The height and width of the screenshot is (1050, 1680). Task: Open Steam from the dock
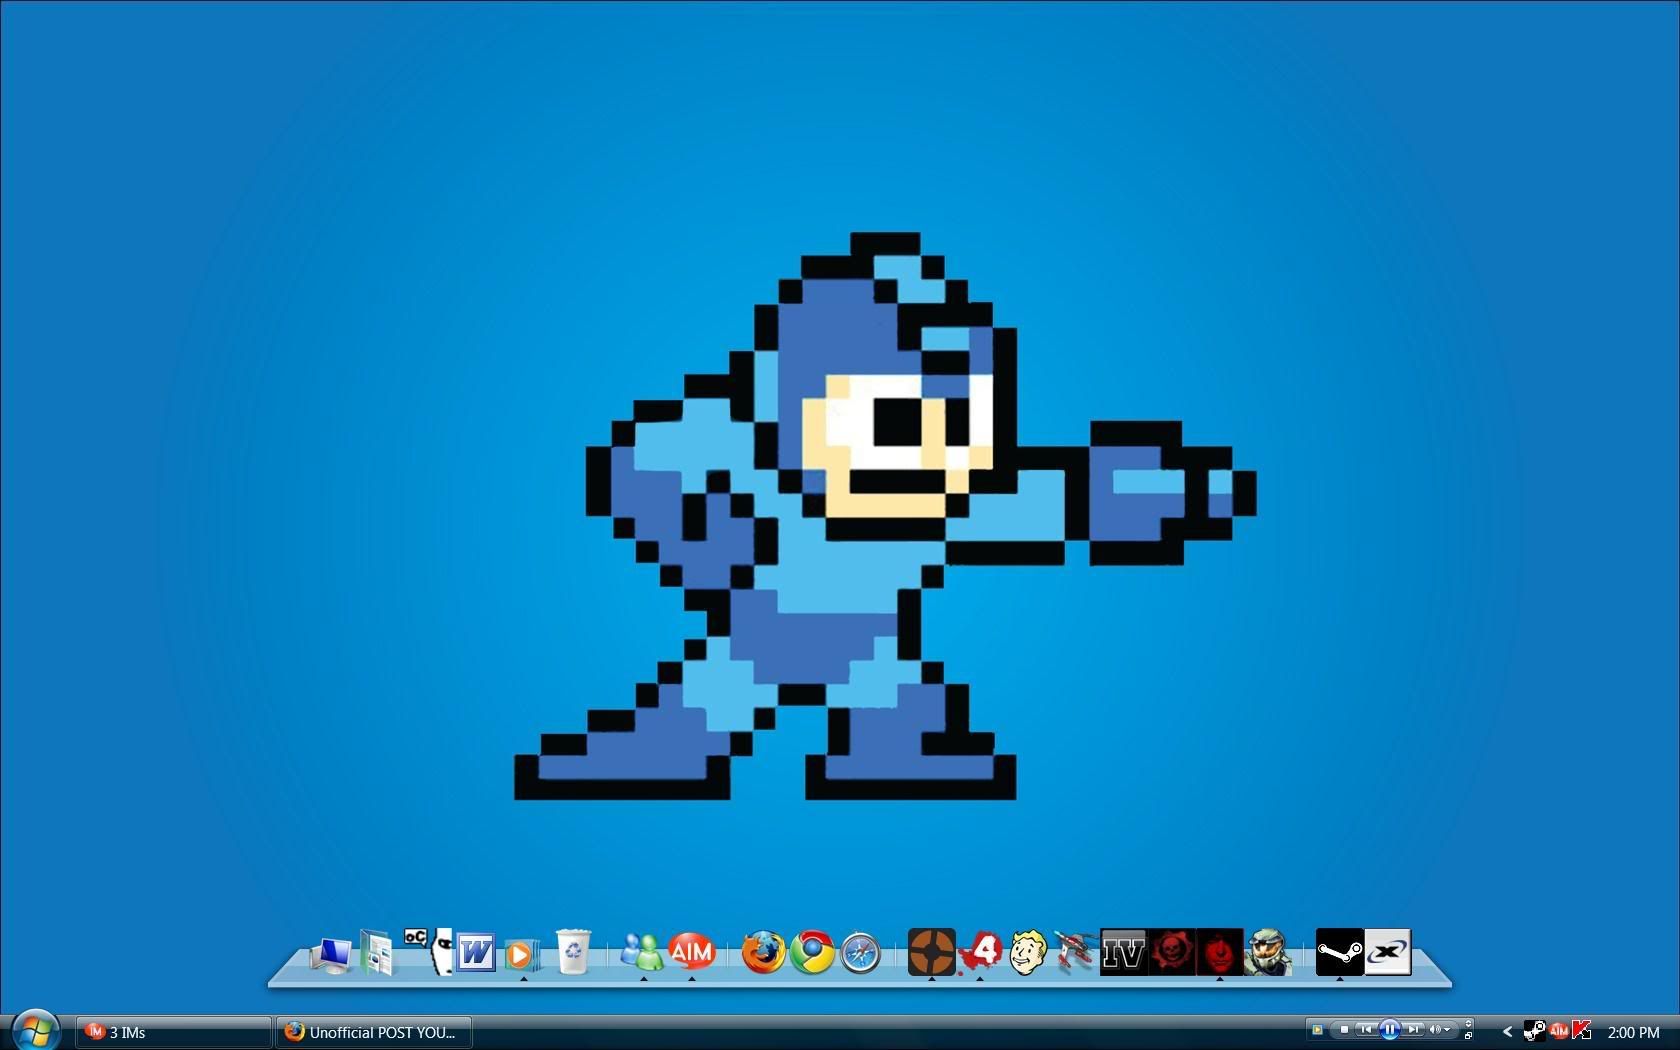pyautogui.click(x=1340, y=952)
